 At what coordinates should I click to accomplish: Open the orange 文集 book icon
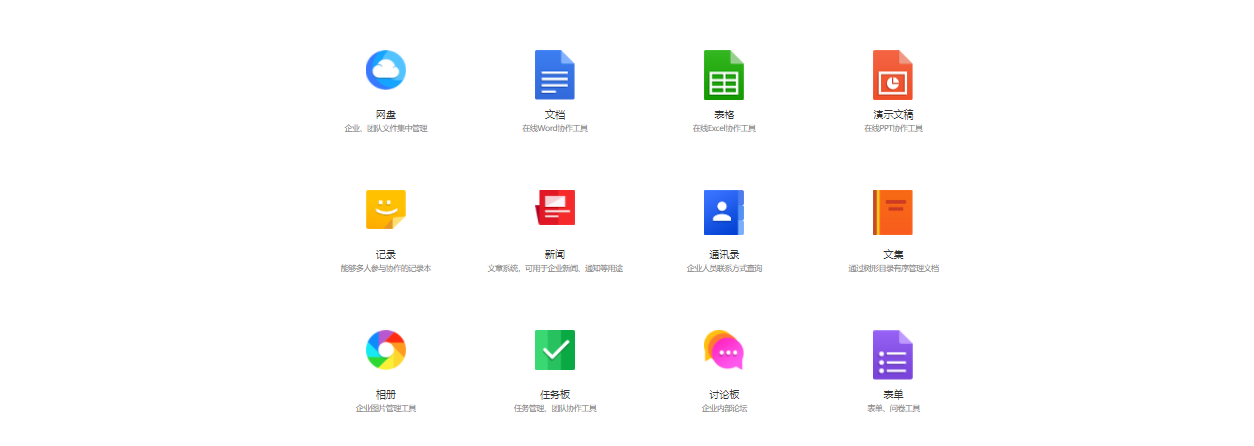pos(893,212)
